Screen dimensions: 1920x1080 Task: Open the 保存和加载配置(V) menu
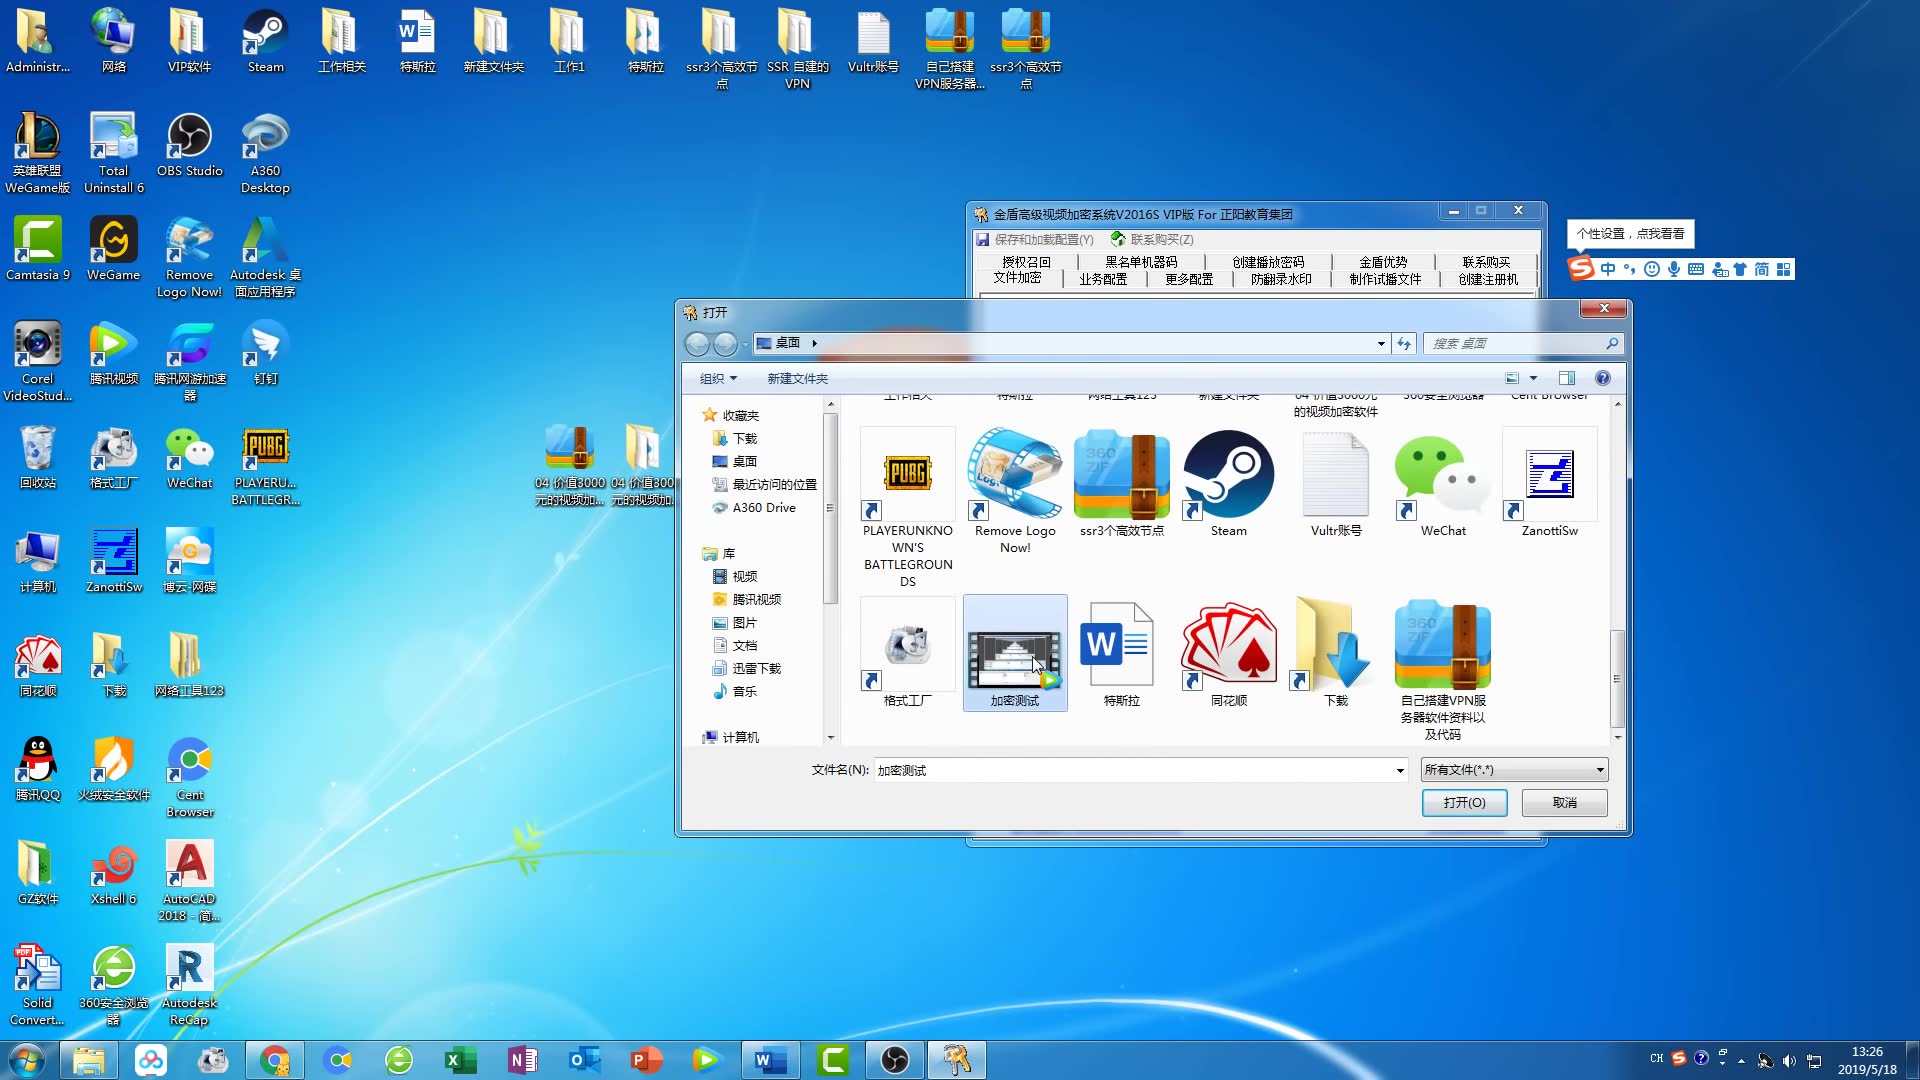point(1035,240)
